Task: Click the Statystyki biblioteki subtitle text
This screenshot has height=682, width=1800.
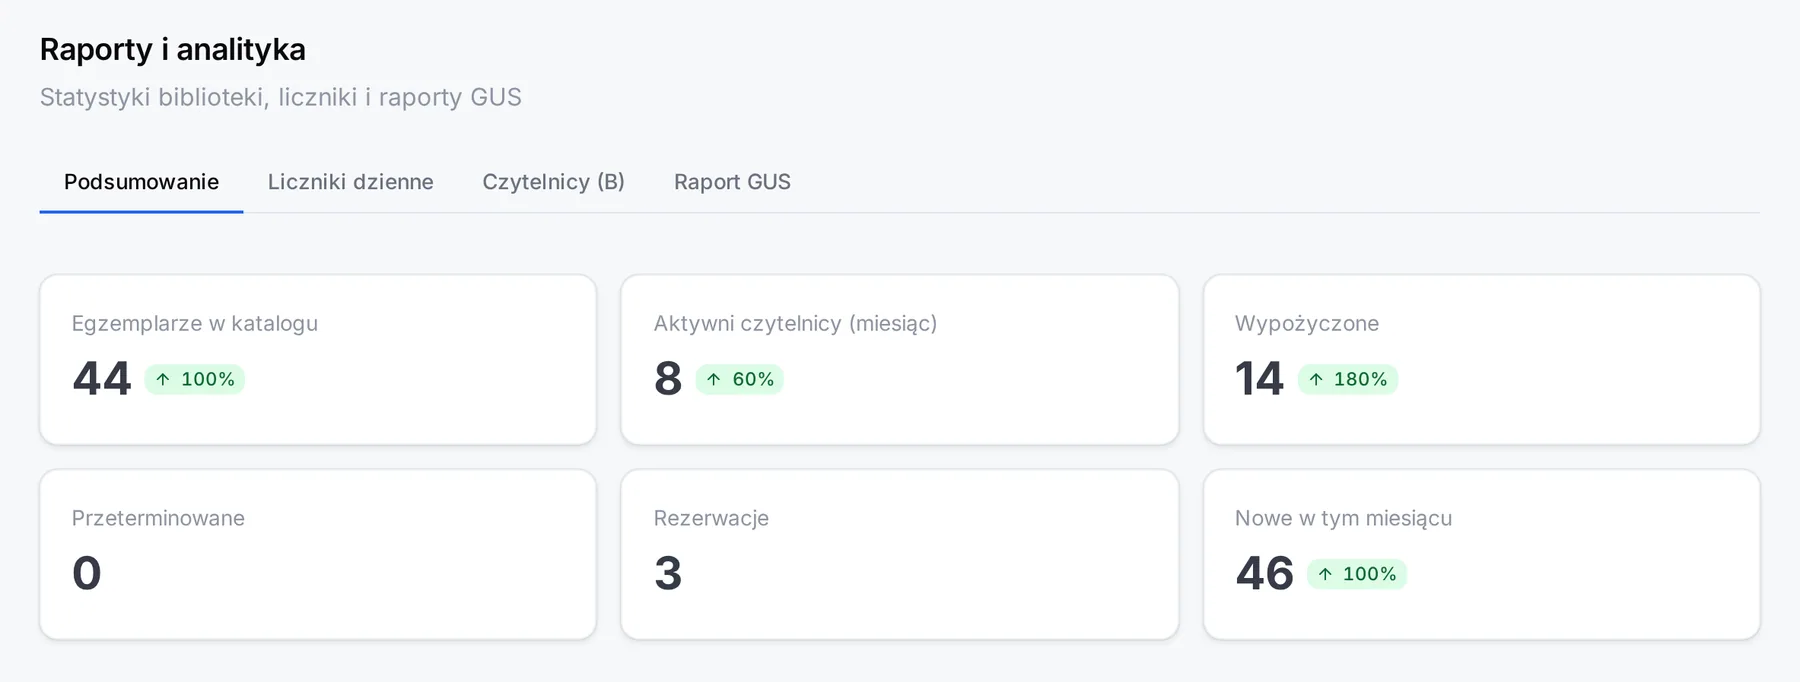Action: click(281, 97)
